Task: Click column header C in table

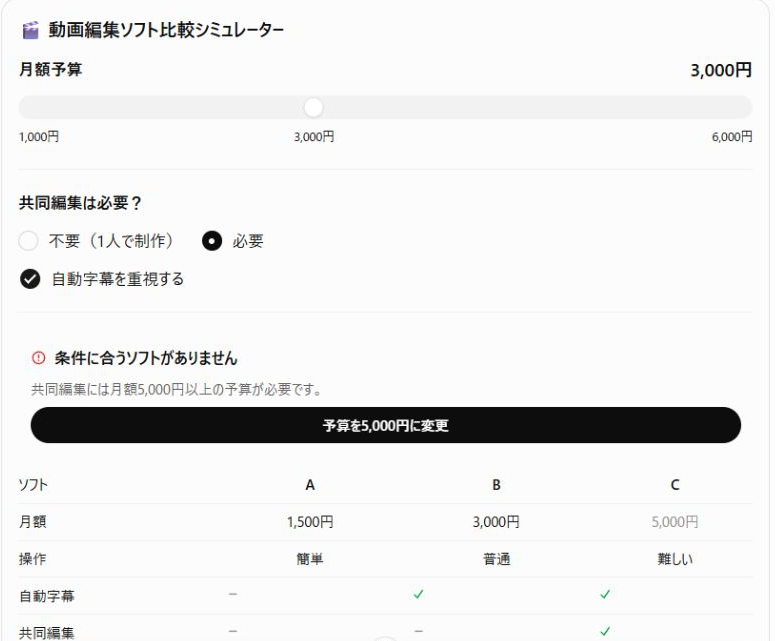Action: 675,485
